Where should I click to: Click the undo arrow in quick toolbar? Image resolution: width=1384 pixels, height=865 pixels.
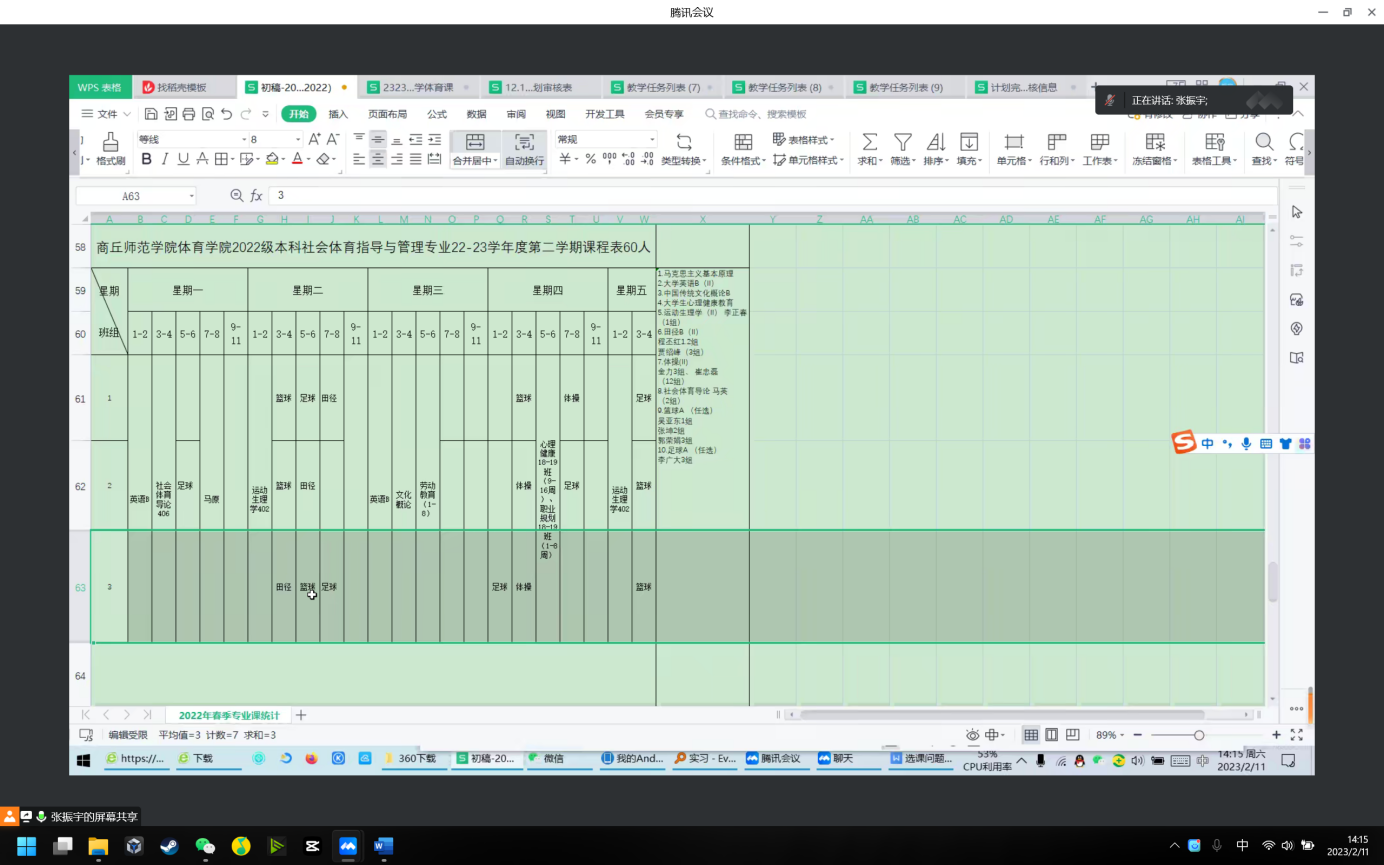[x=227, y=114]
